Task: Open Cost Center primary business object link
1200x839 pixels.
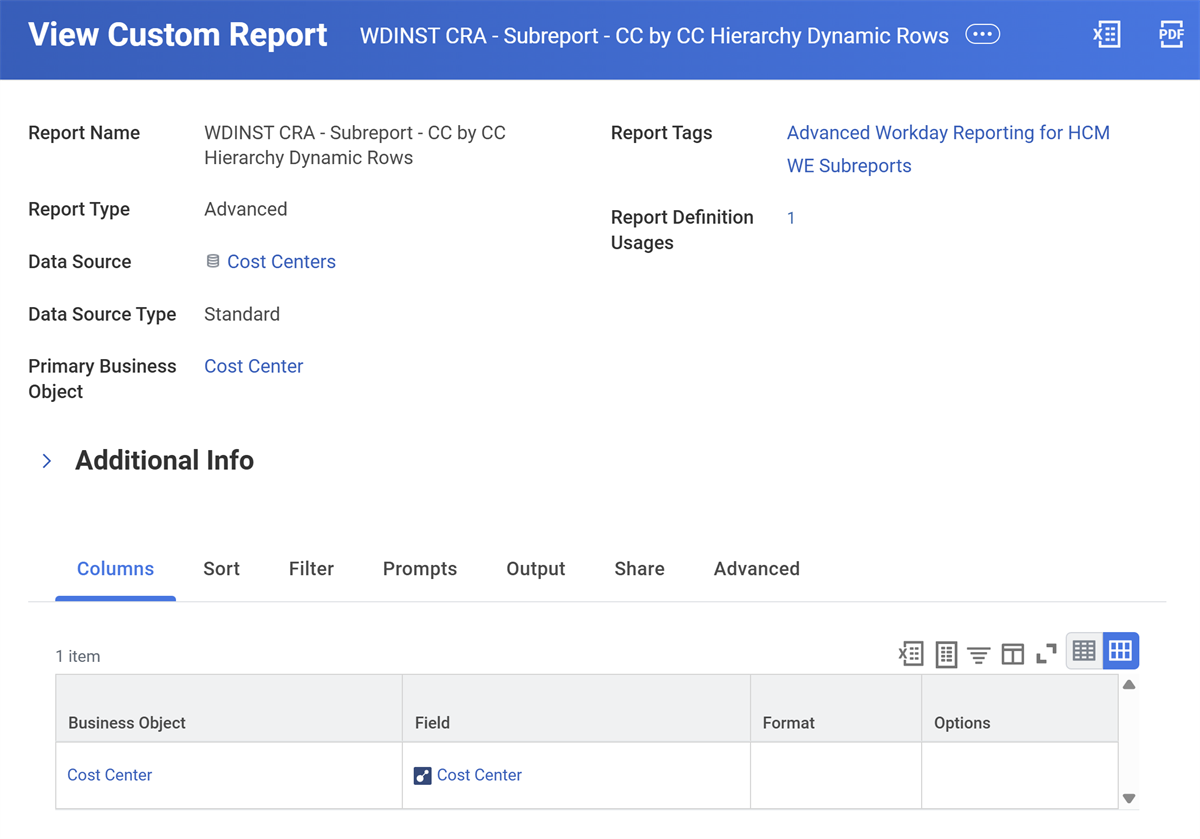Action: click(254, 366)
